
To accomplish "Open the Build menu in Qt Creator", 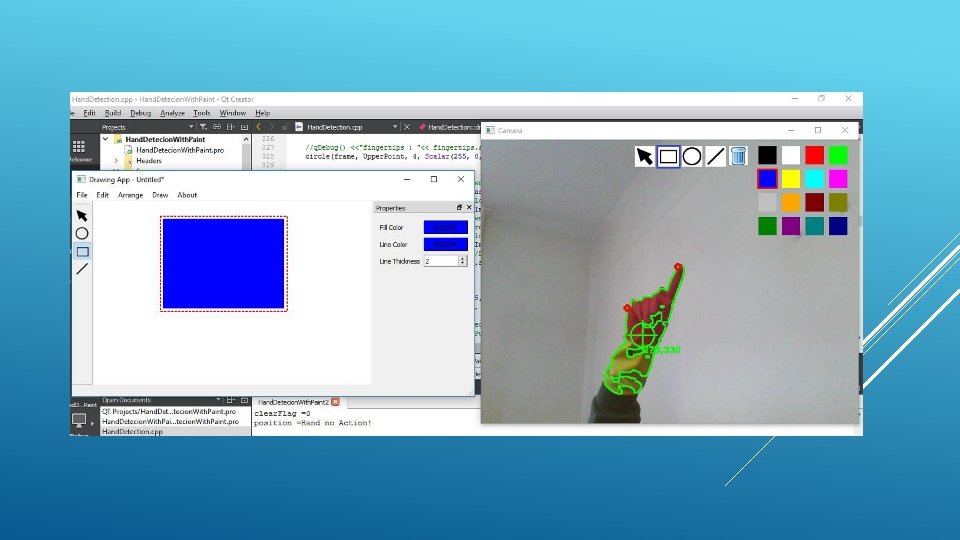I will (x=113, y=113).
